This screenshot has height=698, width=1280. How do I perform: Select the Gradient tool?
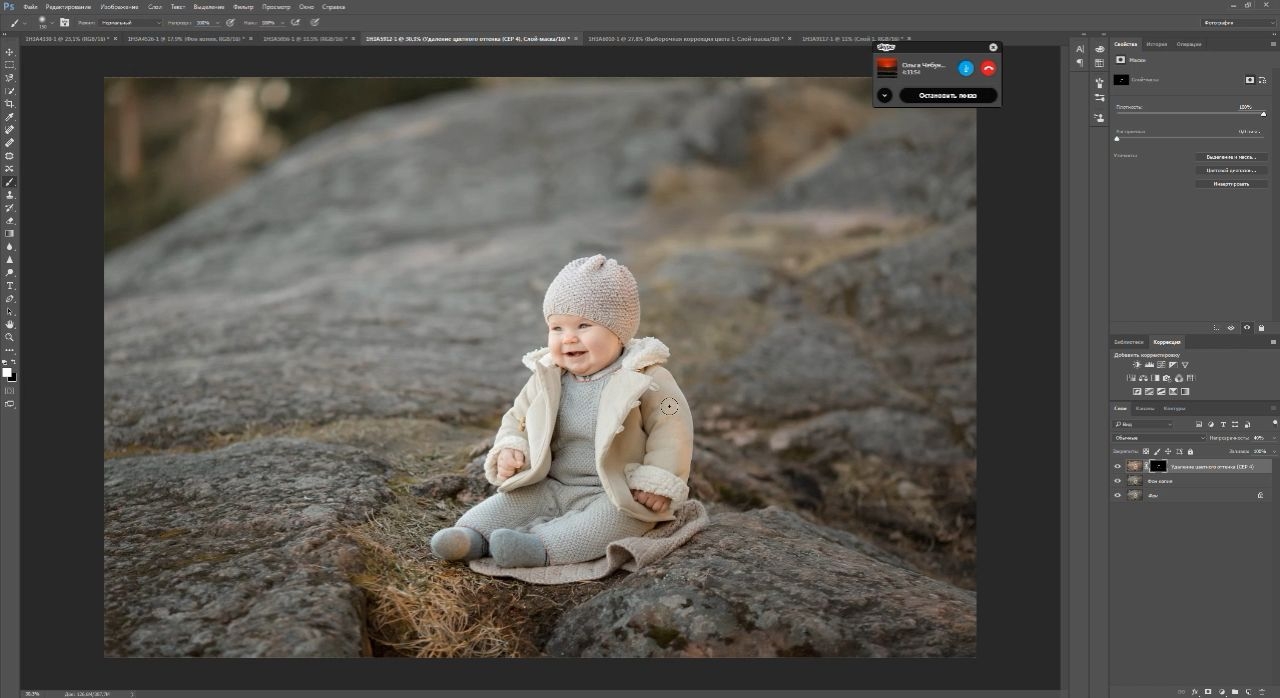pos(10,234)
